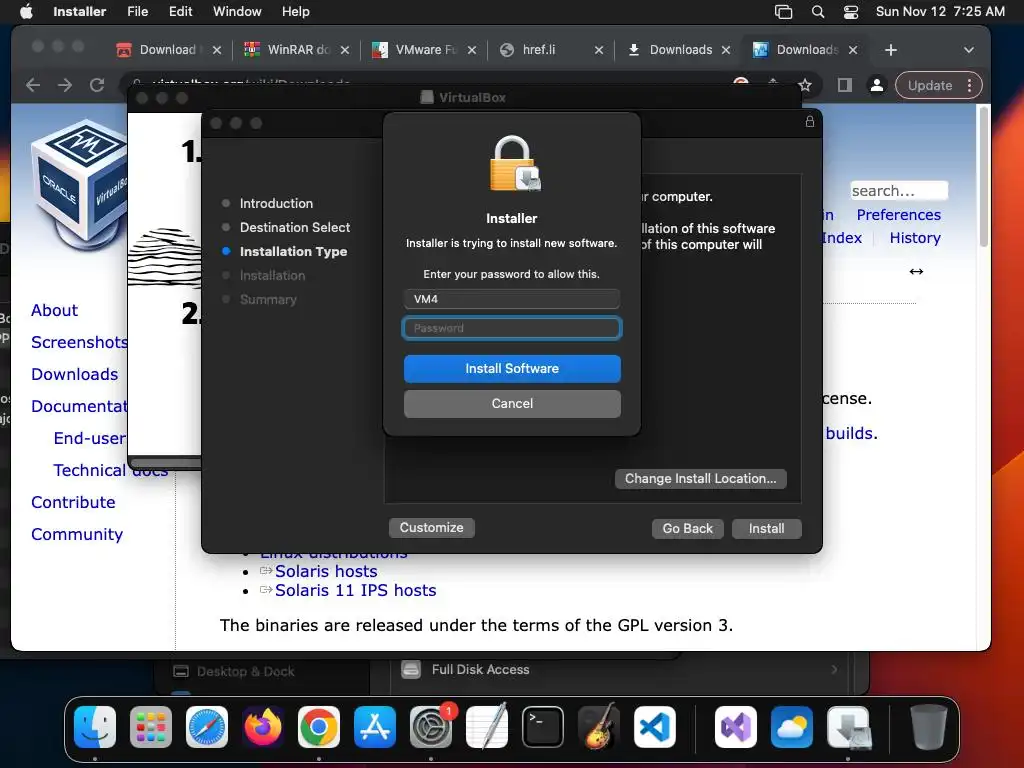Open the Screenshots sidebar link
This screenshot has height=768, width=1024.
coord(79,342)
